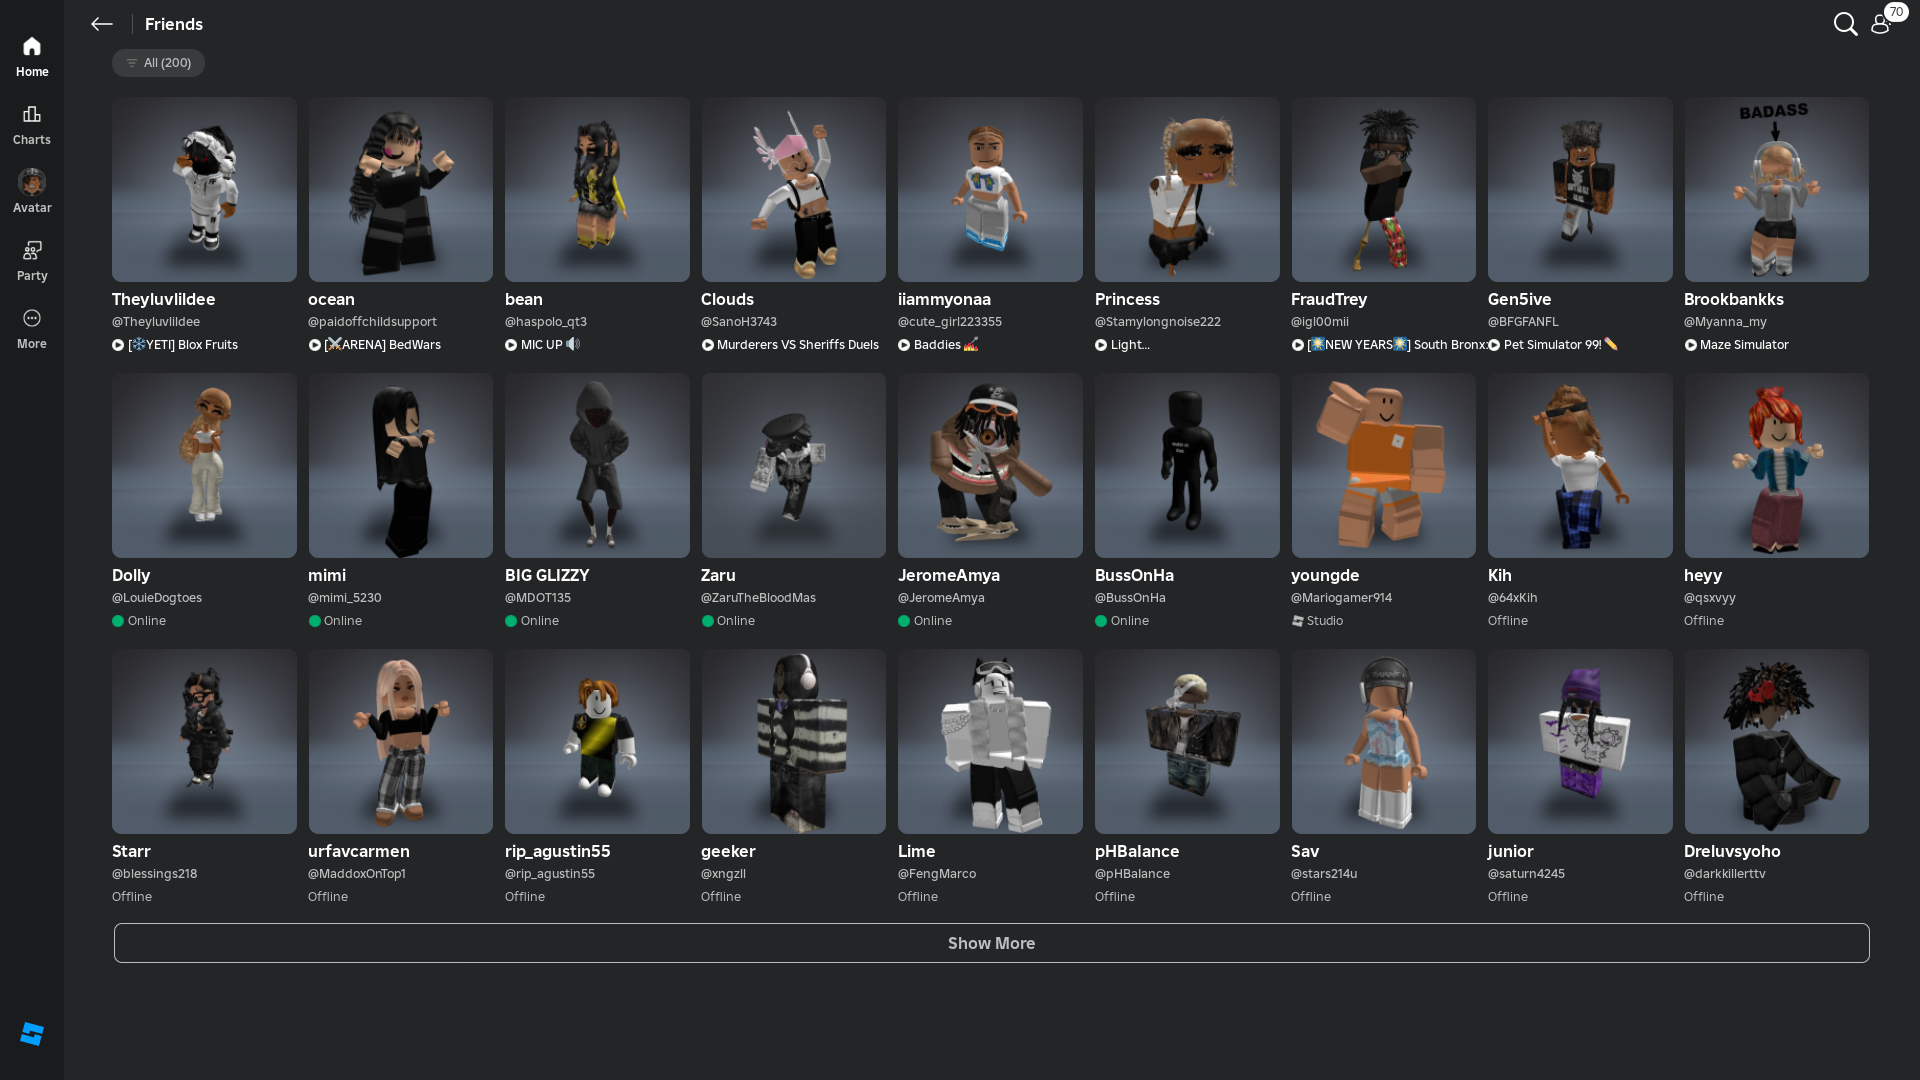Open BIG GLIZZY's profile thumbnail
The width and height of the screenshot is (1920, 1080).
597,465
